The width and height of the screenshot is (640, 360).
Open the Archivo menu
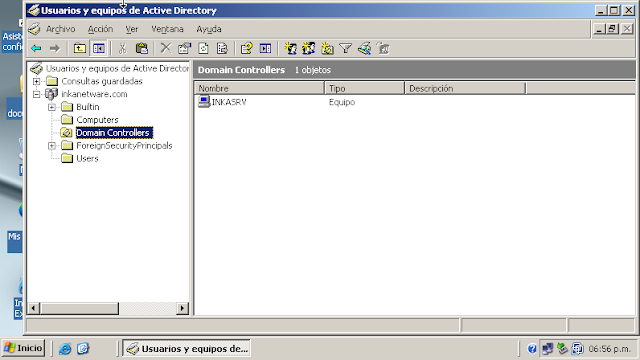[x=60, y=29]
